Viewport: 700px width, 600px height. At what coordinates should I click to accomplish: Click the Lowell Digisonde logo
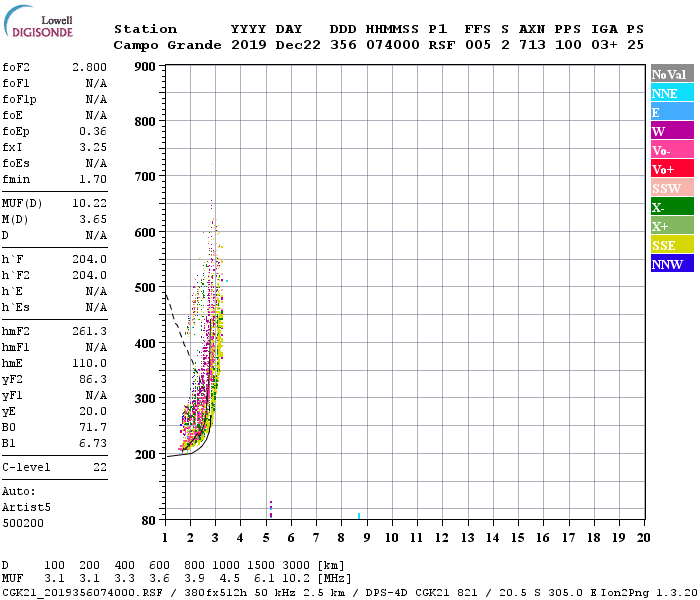pyautogui.click(x=38, y=22)
